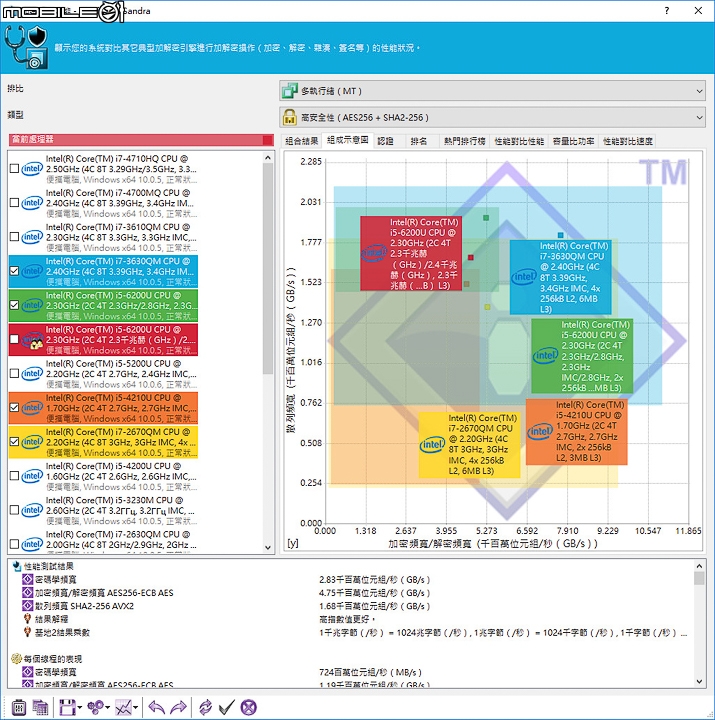Click scroll-down arrow of results panel

coord(699,682)
